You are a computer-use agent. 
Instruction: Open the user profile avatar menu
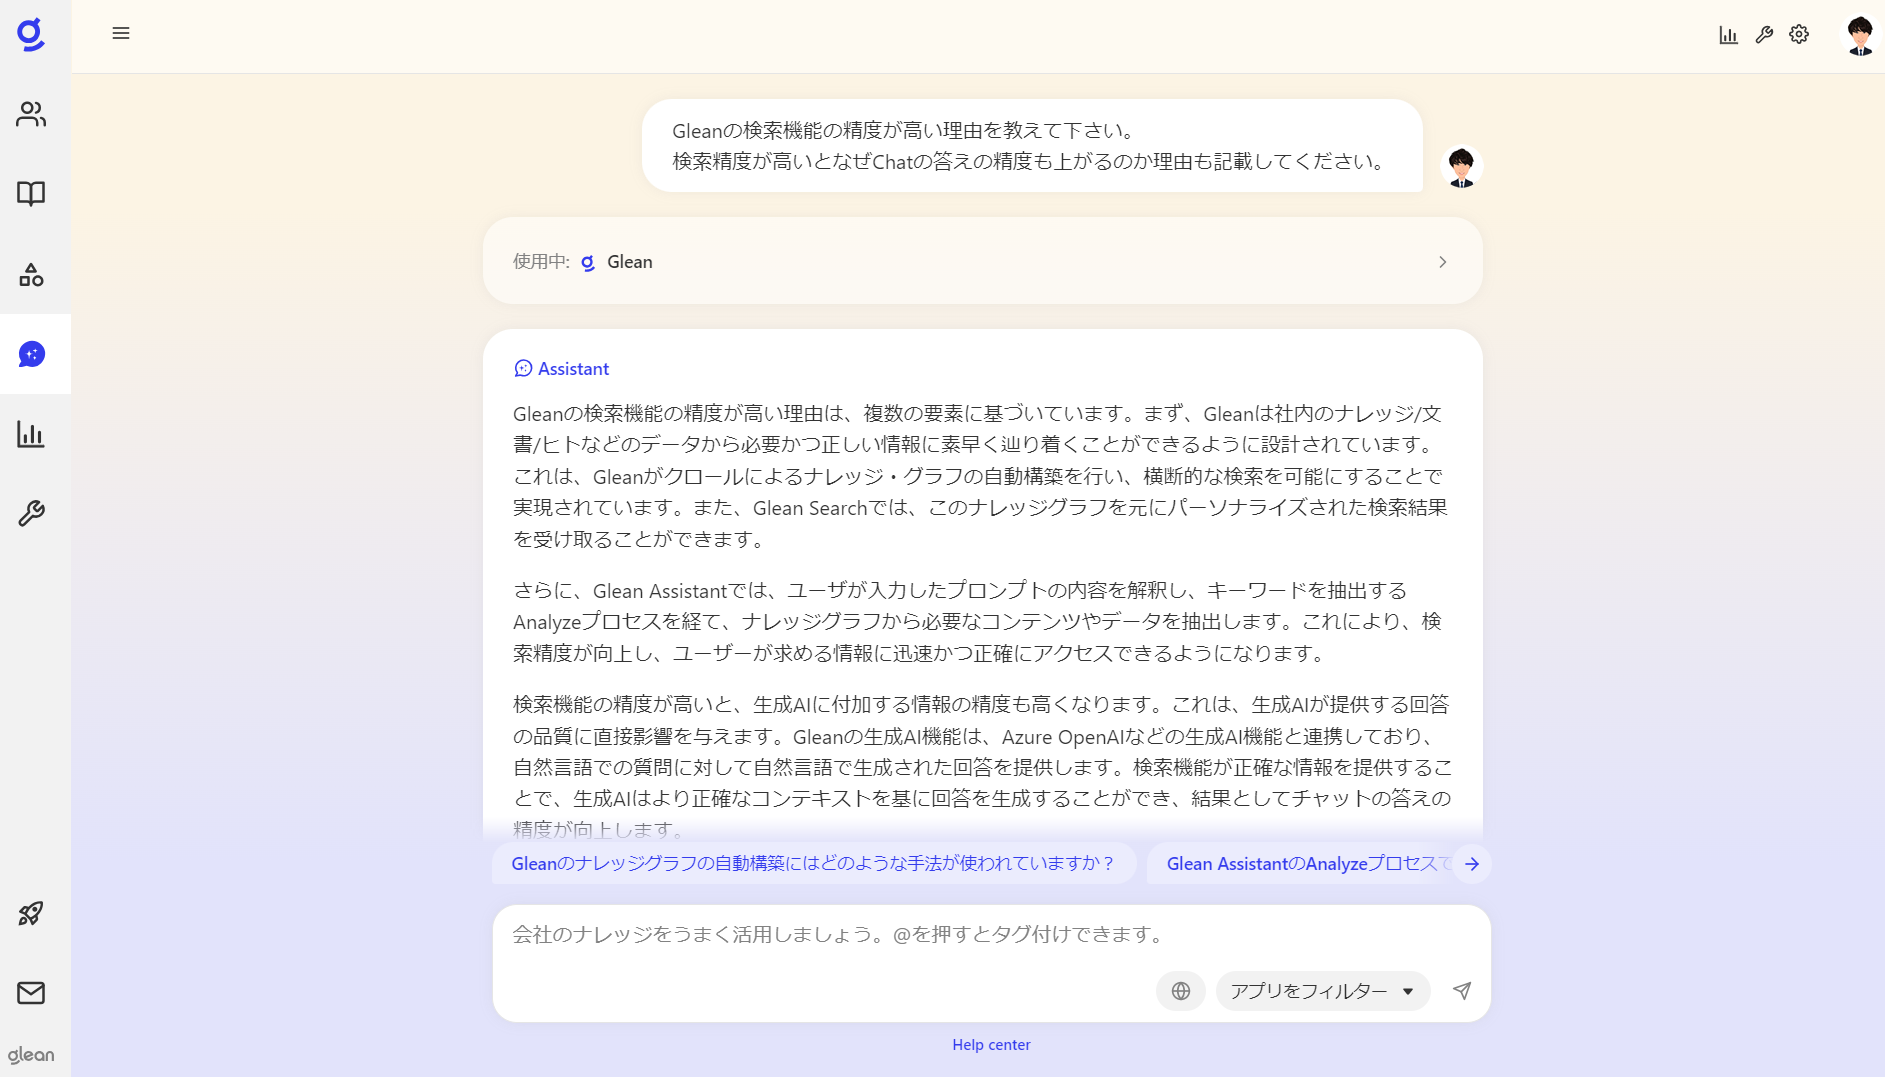1859,36
